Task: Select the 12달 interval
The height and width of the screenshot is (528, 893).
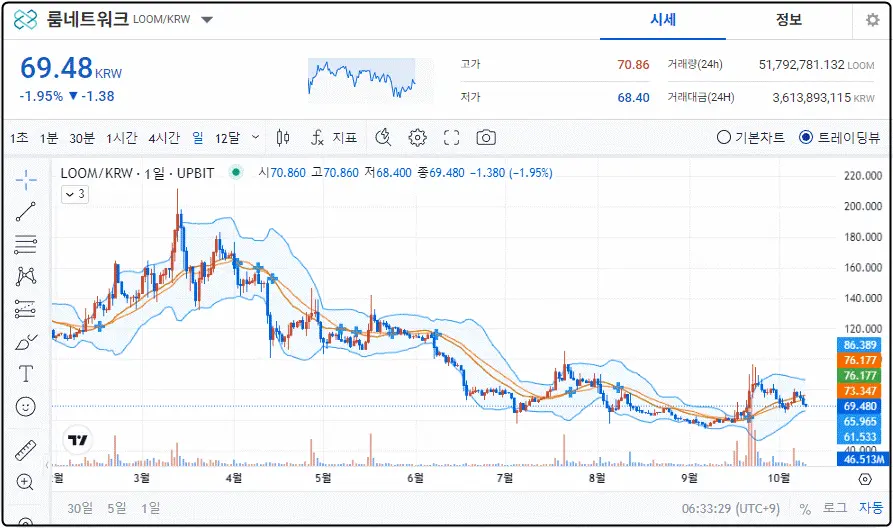Action: (x=228, y=138)
